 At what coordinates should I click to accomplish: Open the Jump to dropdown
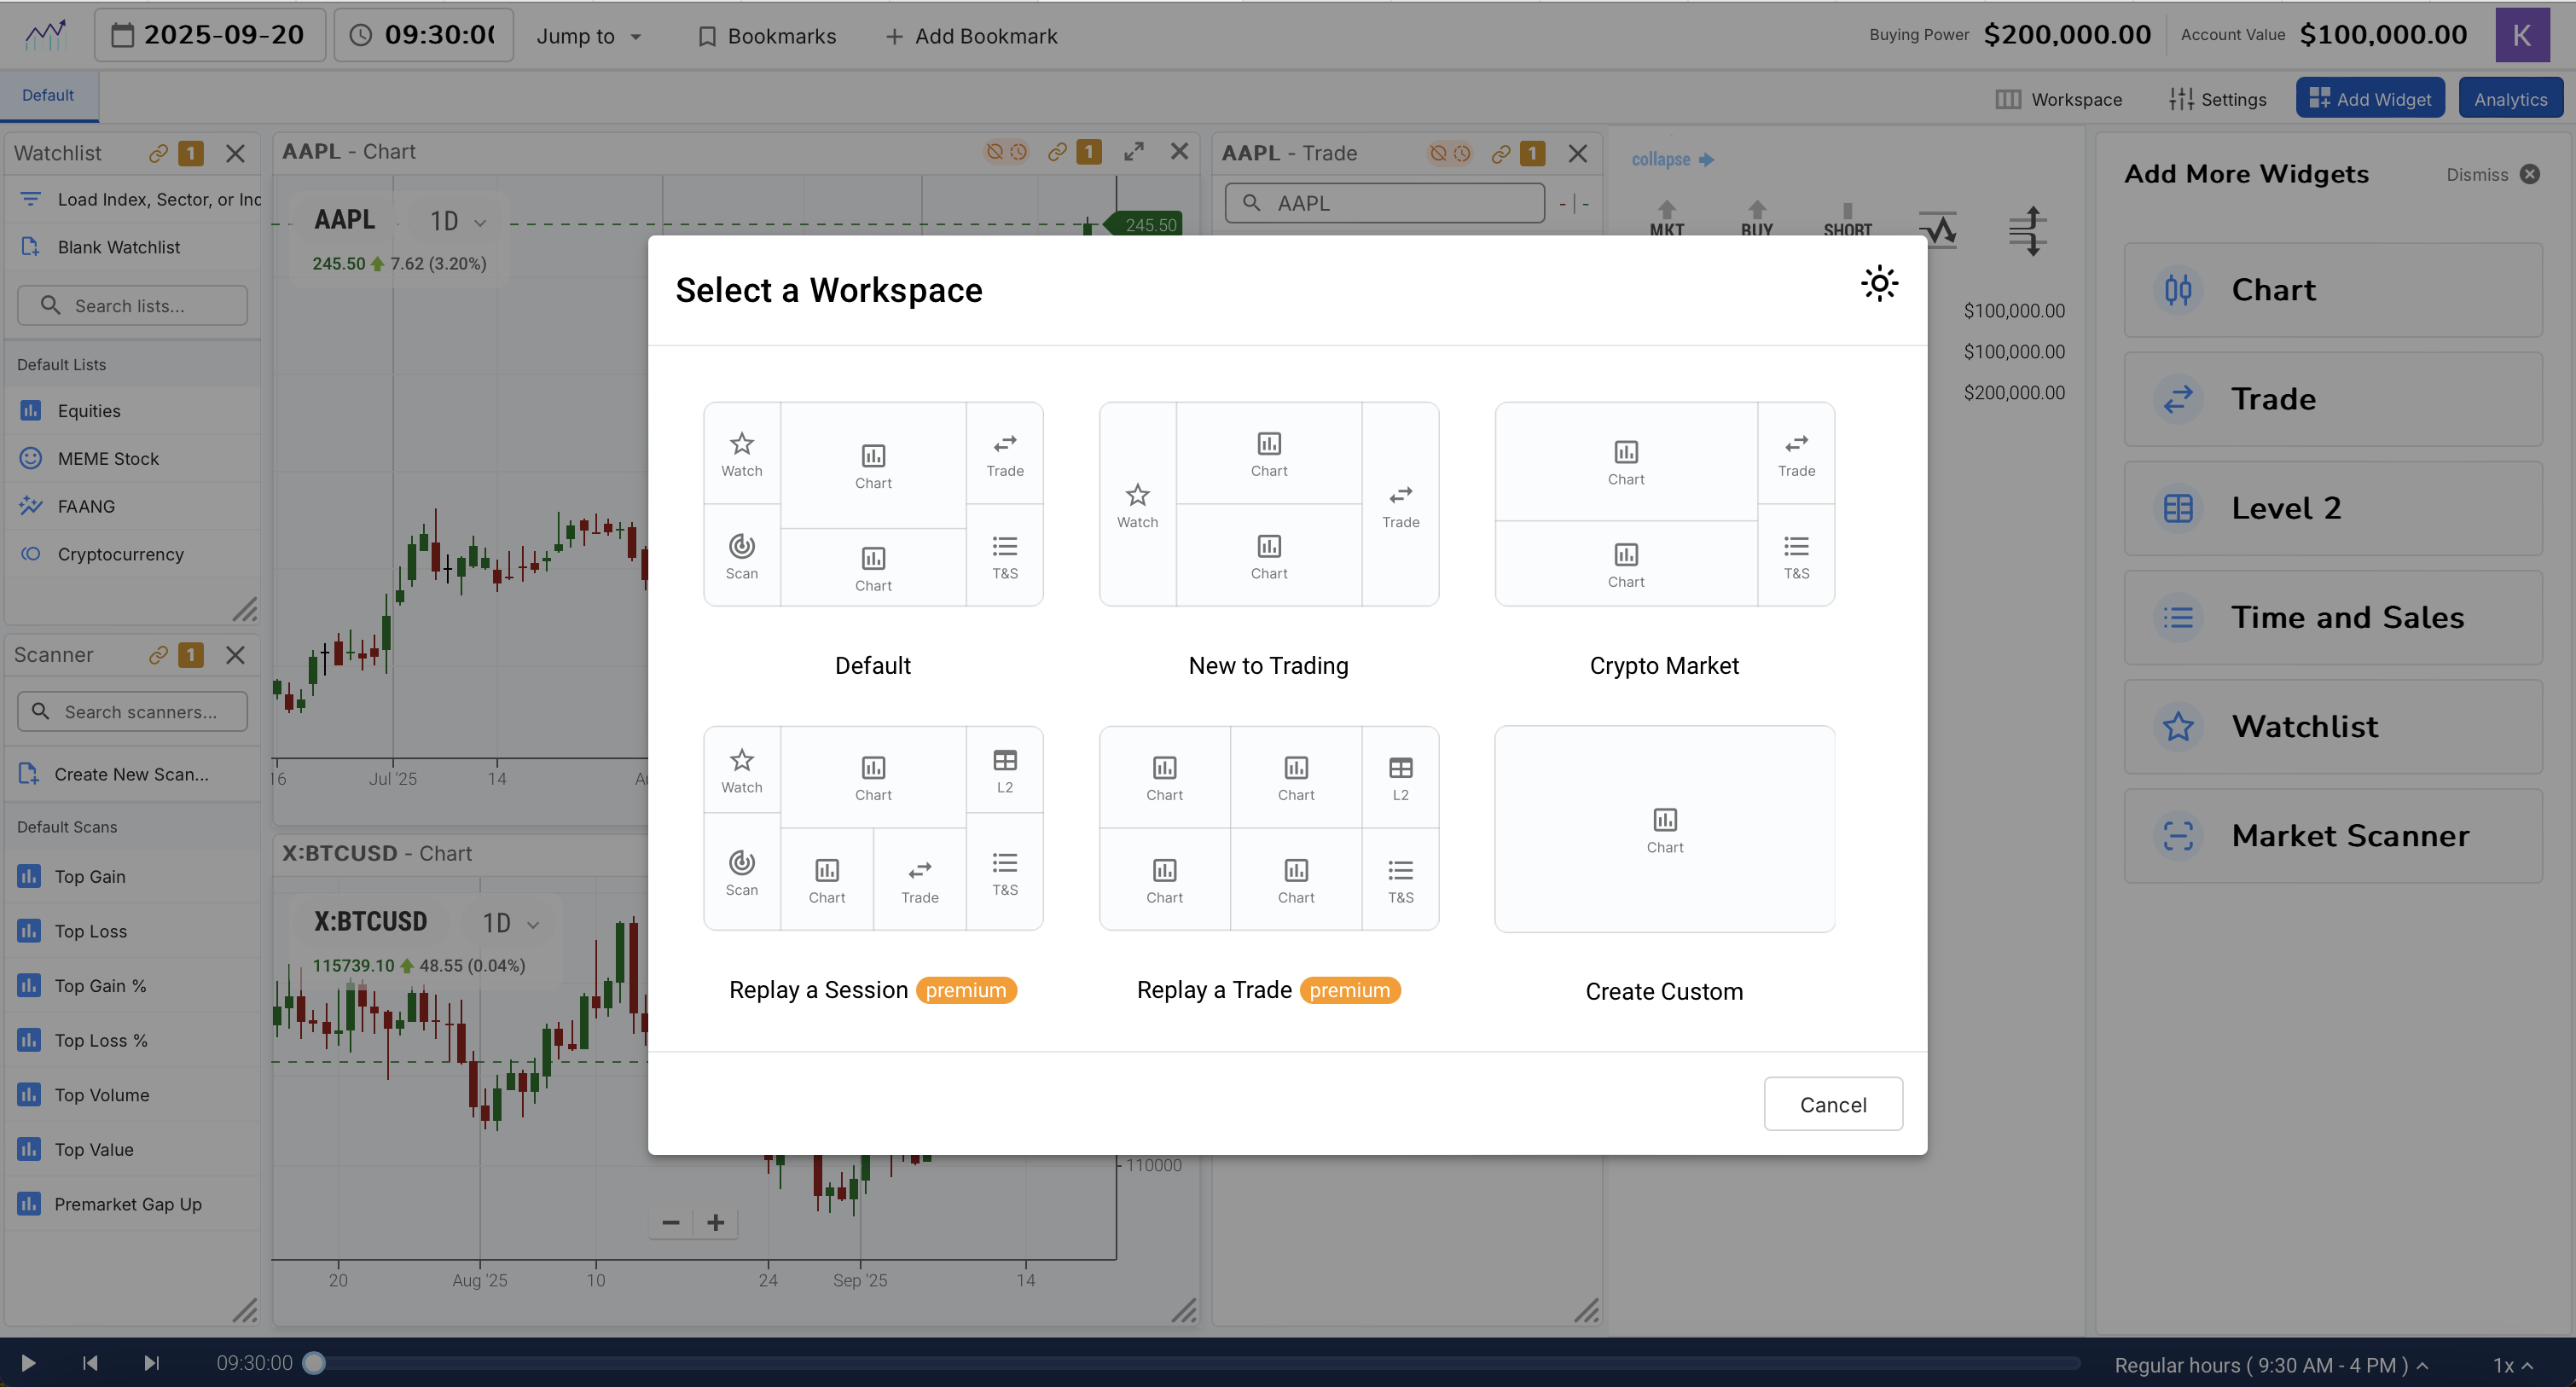click(588, 36)
